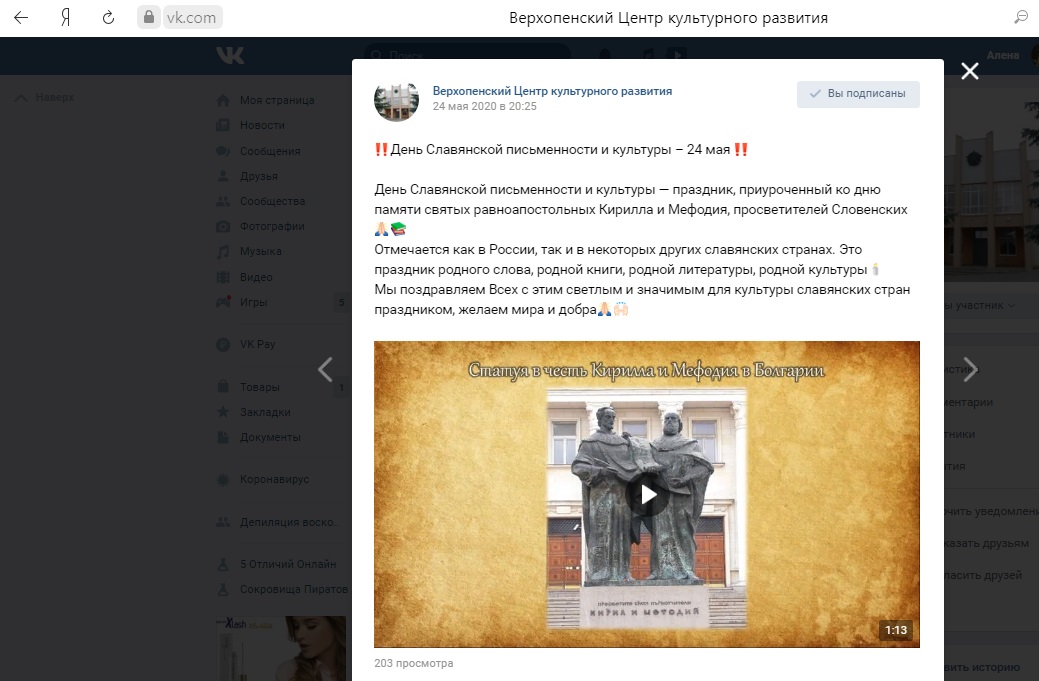This screenshot has width=1039, height=681.
Task: Go to next post with right chevron
Action: (x=969, y=370)
